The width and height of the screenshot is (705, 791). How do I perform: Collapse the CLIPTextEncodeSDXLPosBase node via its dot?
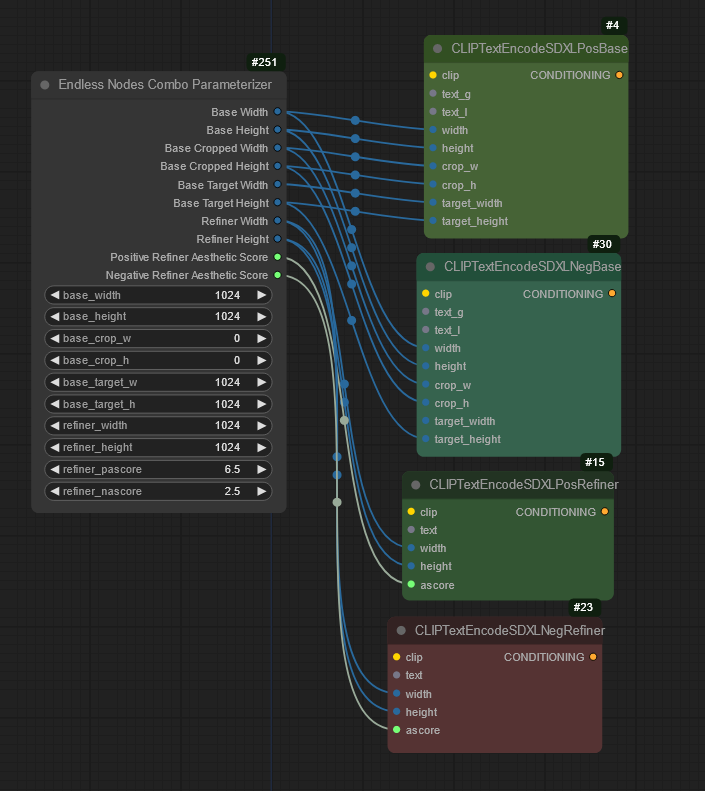pyautogui.click(x=438, y=48)
